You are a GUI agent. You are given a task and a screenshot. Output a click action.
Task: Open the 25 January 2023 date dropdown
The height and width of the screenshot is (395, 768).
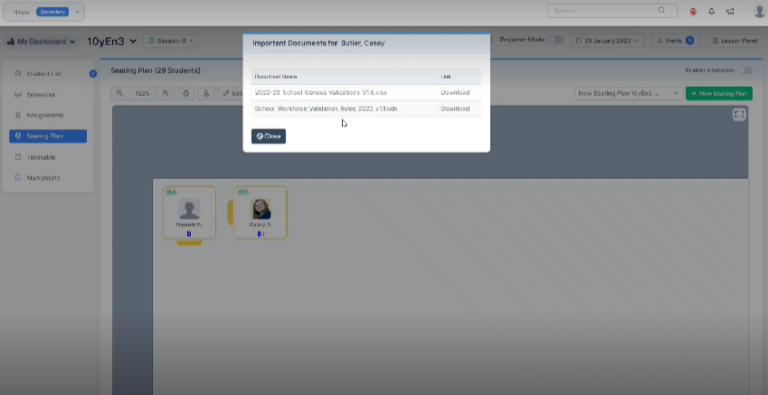pos(607,41)
